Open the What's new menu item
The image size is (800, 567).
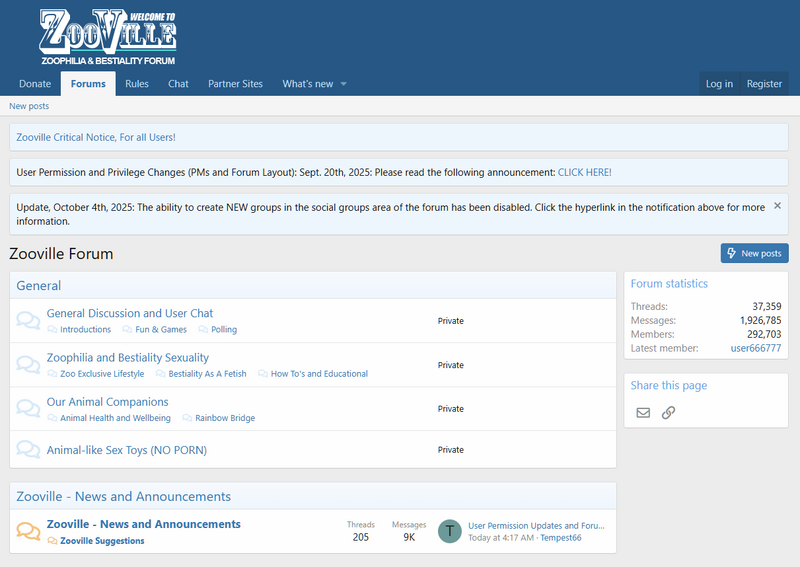tap(308, 84)
